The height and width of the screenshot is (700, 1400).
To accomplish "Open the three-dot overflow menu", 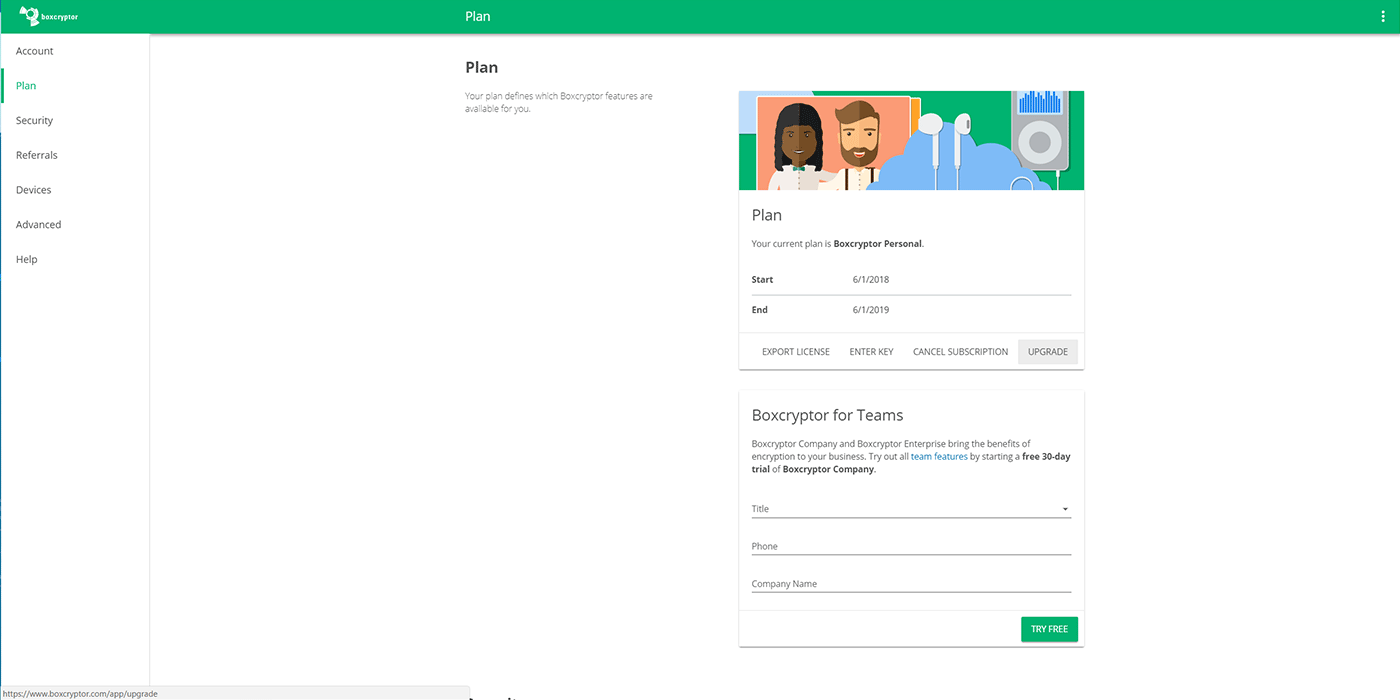I will click(x=1383, y=17).
